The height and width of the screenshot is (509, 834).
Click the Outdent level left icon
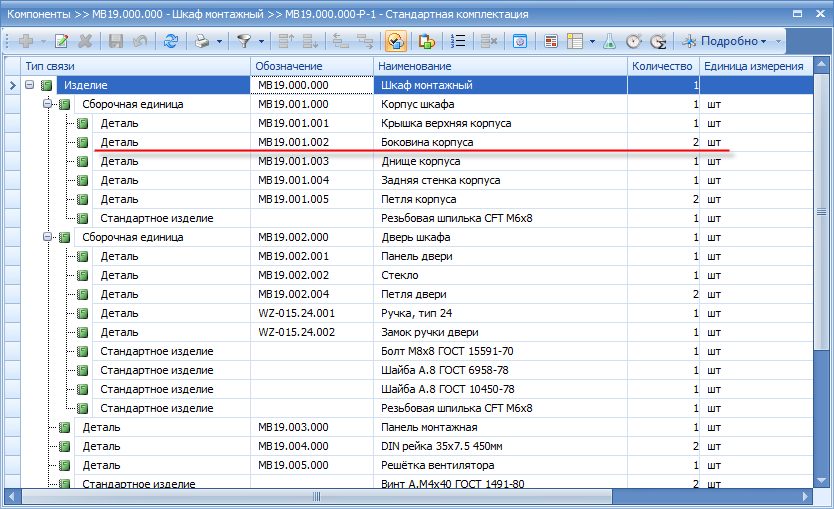click(x=340, y=41)
